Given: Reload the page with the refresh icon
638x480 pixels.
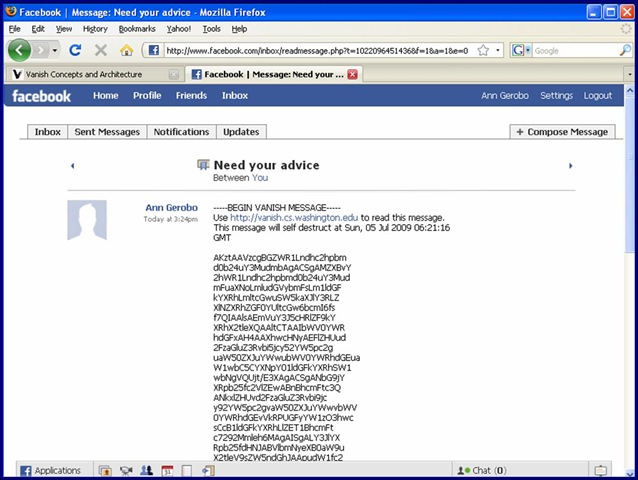Looking at the screenshot, I should point(75,50).
